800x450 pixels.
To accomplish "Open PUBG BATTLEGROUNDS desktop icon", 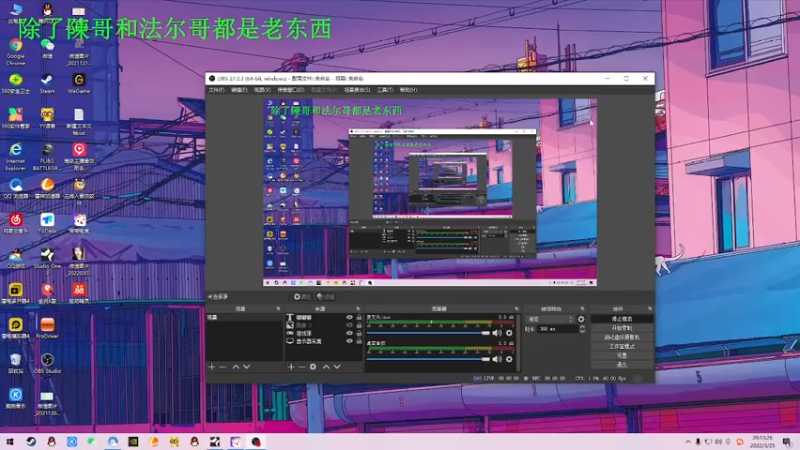I will tap(47, 156).
